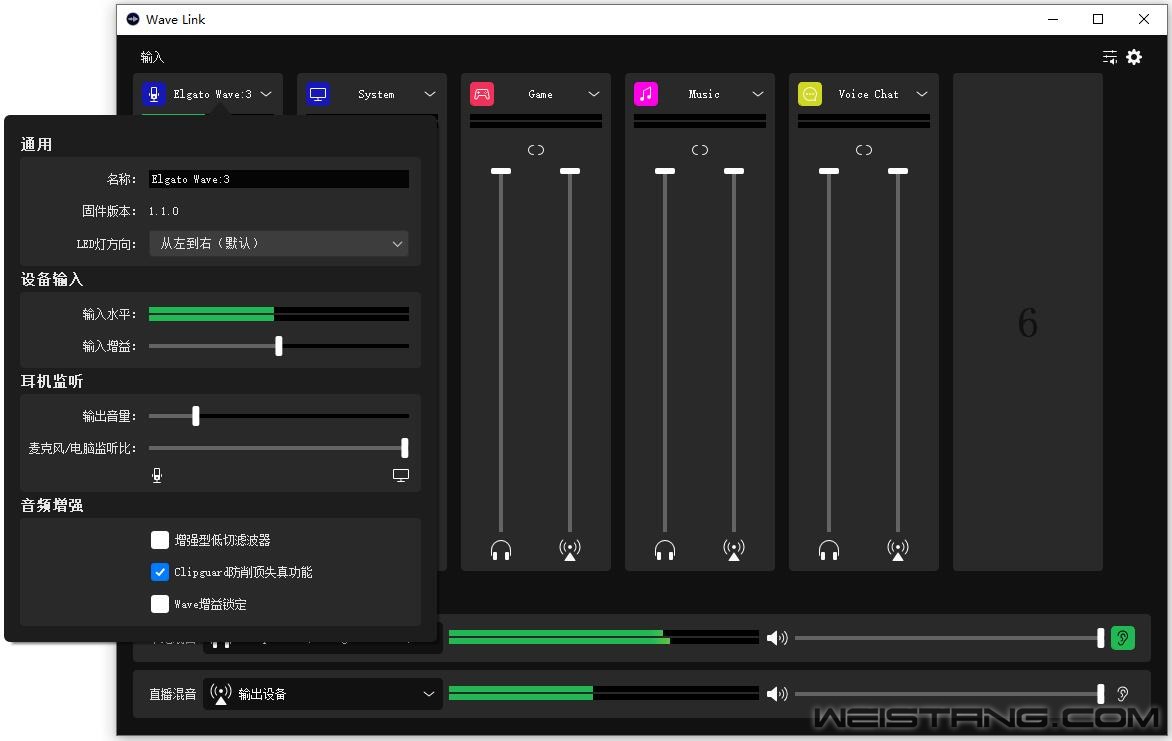Click the Game monitor volume fader handle
This screenshot has width=1172, height=741.
(501, 171)
